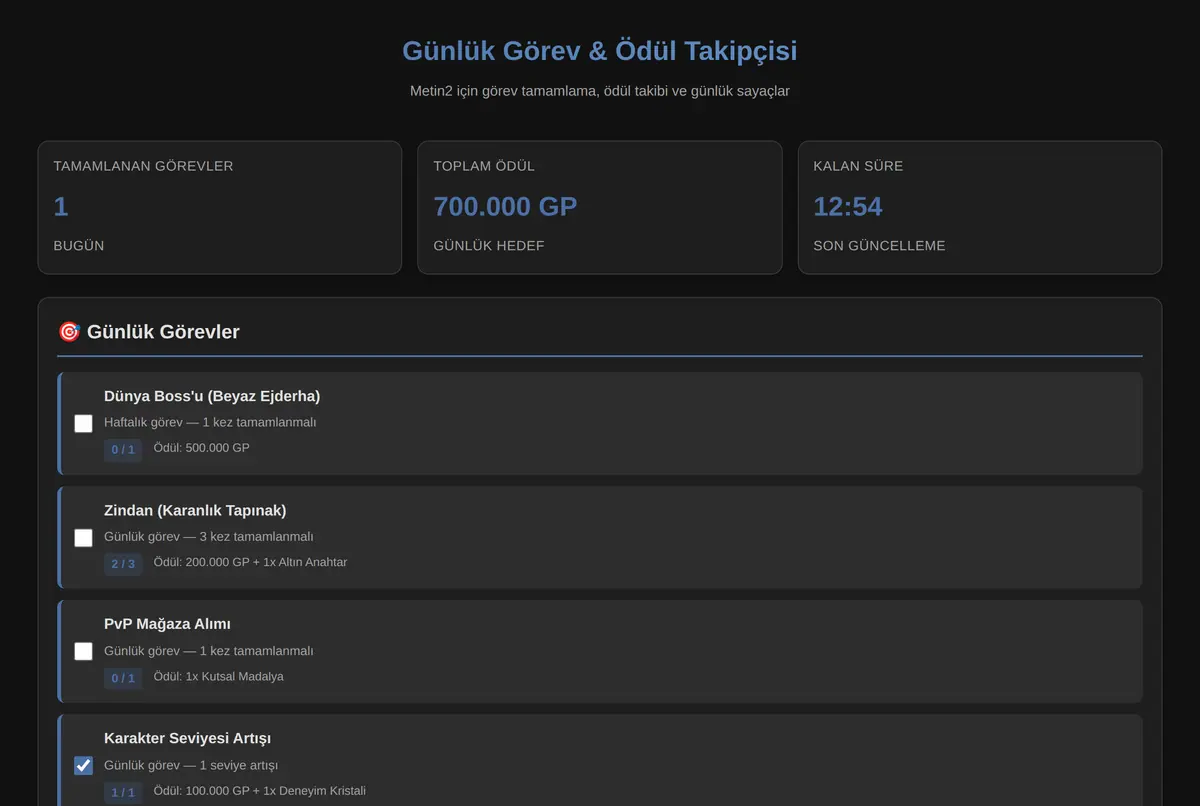Click the Karakter Seviyesi Artışı task title
The width and height of the screenshot is (1200, 806).
188,738
